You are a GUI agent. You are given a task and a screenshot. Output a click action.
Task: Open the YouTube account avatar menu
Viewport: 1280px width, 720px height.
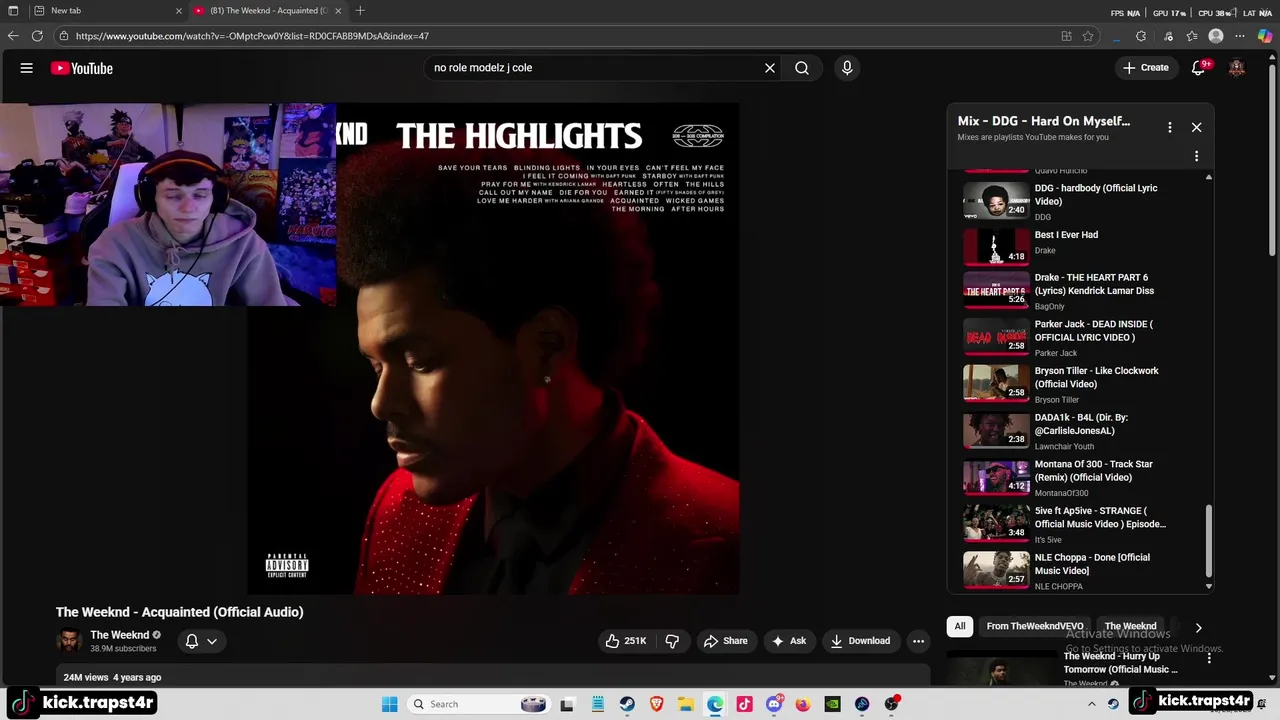(1237, 68)
